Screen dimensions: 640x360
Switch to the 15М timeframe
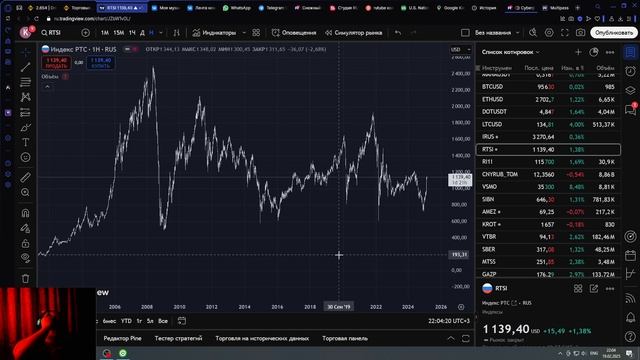(x=118, y=33)
